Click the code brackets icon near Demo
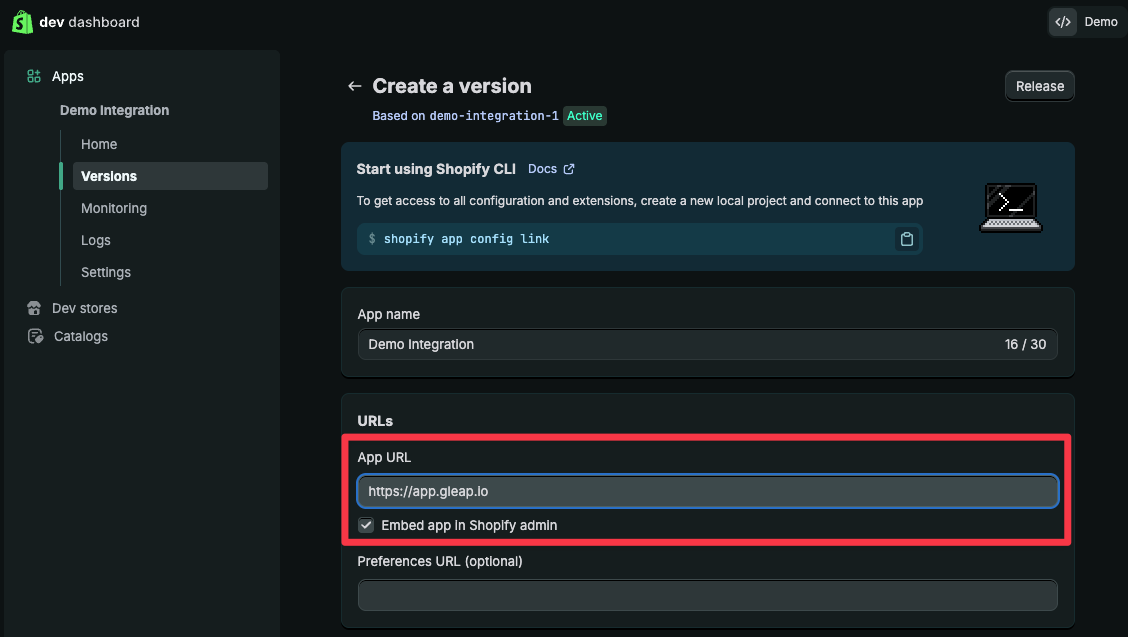Viewport: 1128px width, 637px height. [1063, 22]
